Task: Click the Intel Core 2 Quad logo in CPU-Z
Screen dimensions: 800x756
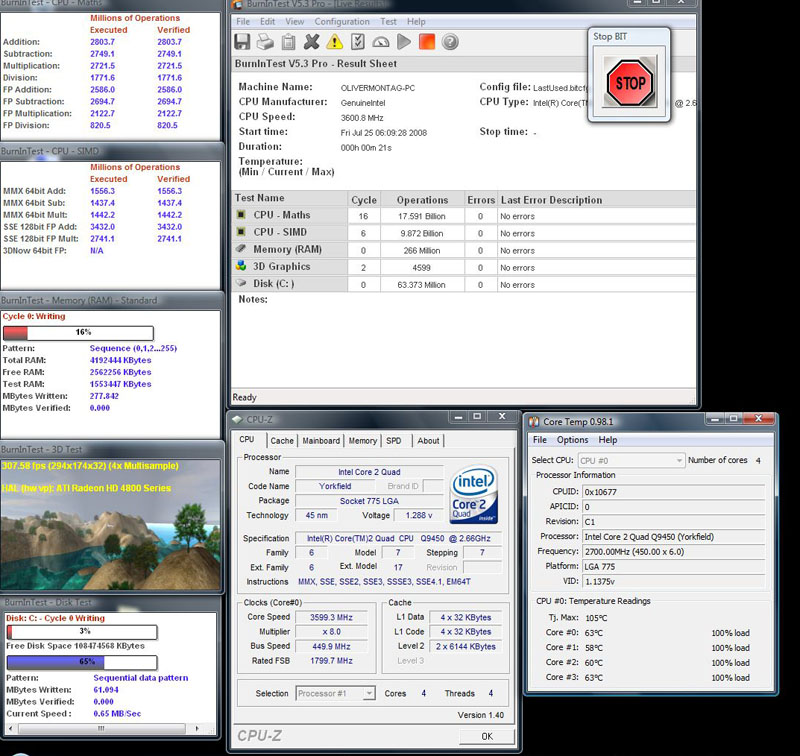Action: [x=474, y=494]
